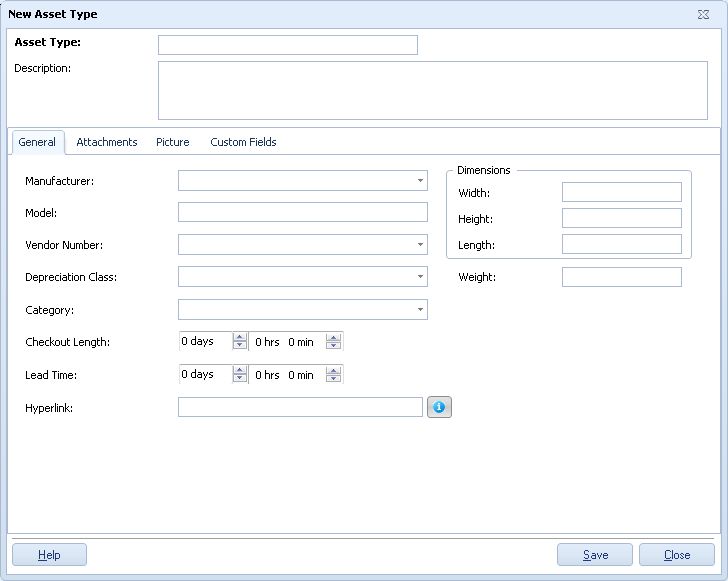
Task: Click the Save button
Action: tap(595, 555)
